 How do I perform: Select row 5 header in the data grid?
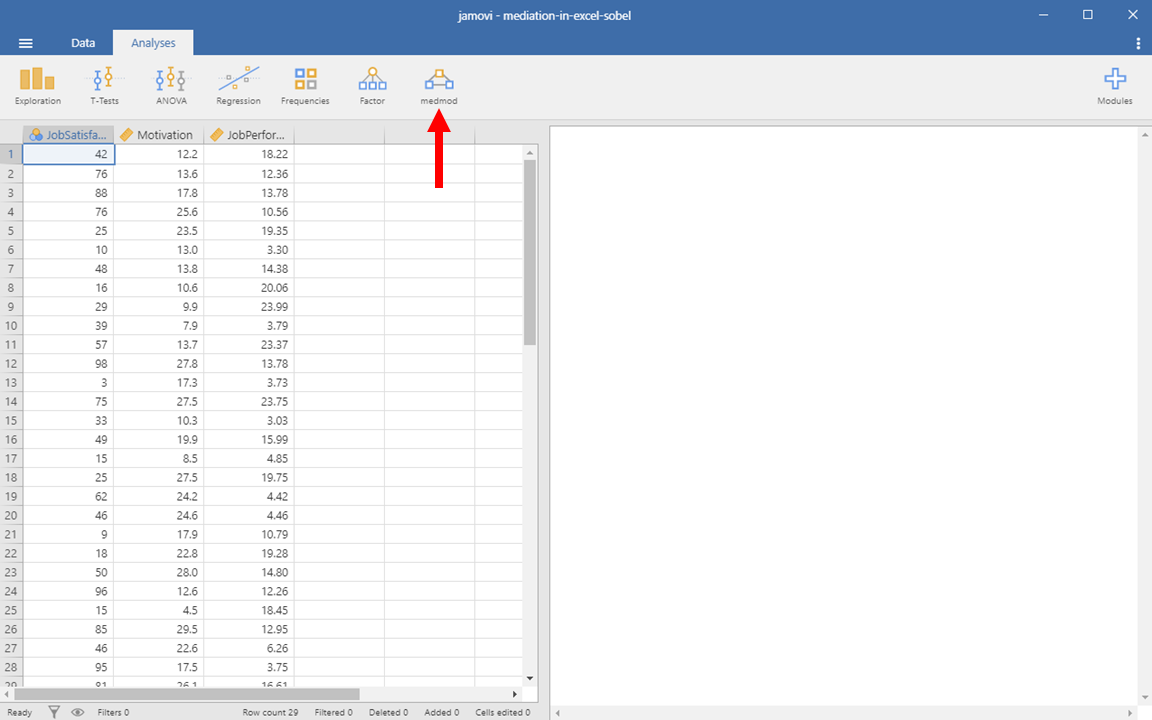pos(11,230)
